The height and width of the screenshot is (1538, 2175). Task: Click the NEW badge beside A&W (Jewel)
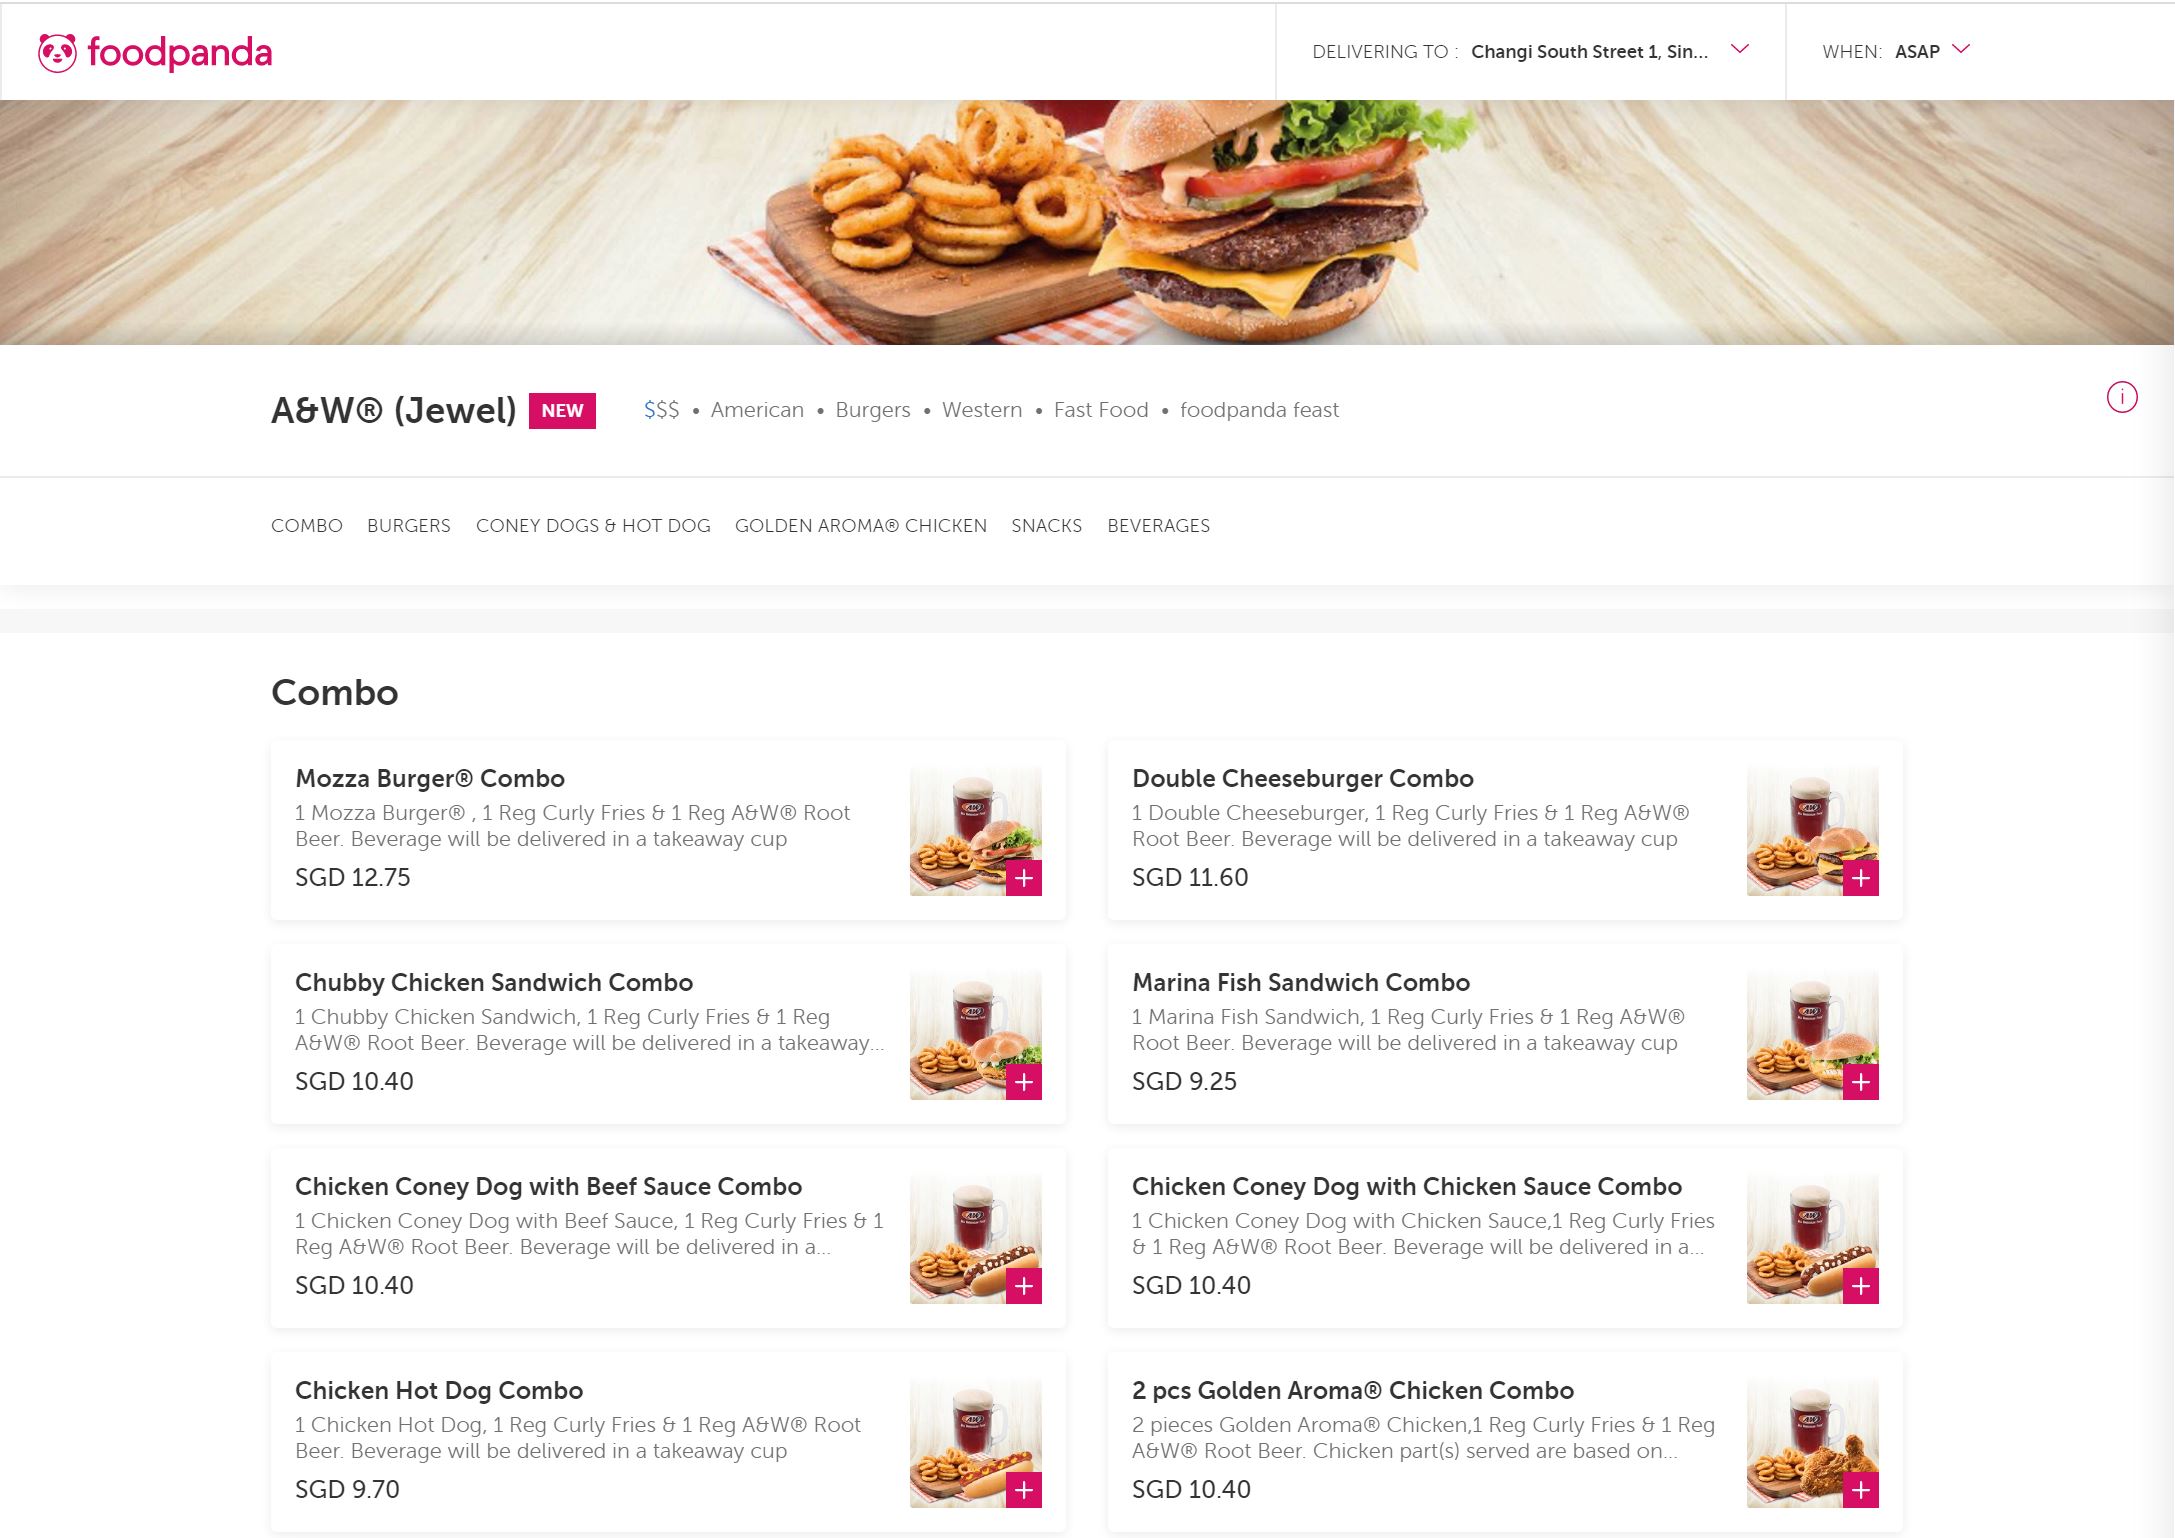562,411
